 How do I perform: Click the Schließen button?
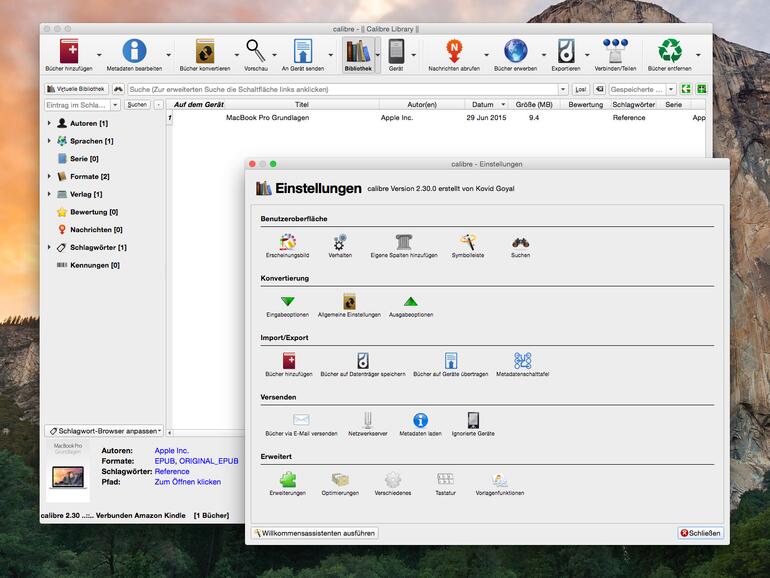coord(700,533)
